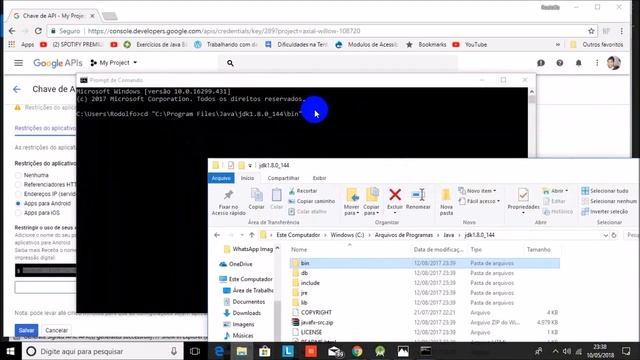Switch to Exibir ribbon tab

(x=319, y=178)
